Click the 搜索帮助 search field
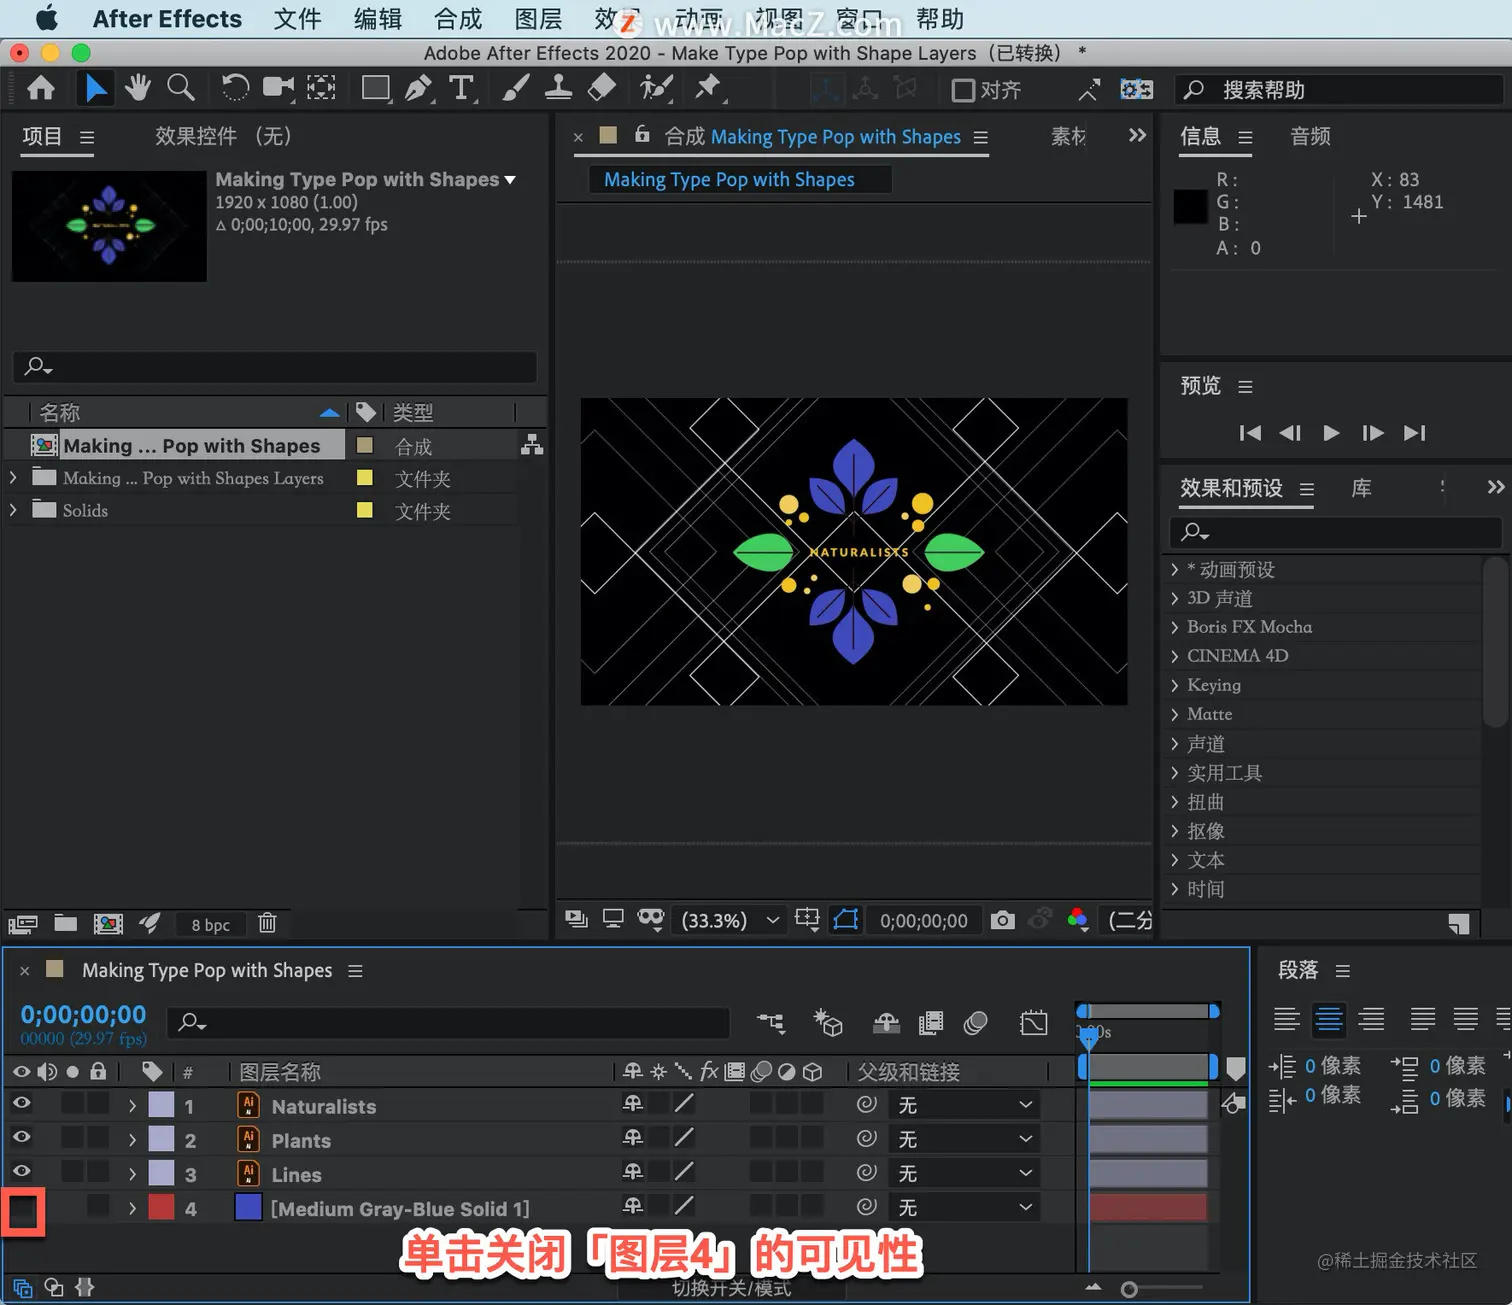Screen dimensions: 1512x1305 coord(1340,90)
